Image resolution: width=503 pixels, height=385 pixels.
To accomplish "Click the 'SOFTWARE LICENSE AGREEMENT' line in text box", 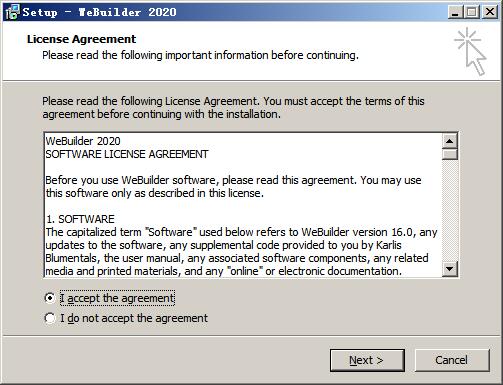I will [127, 154].
